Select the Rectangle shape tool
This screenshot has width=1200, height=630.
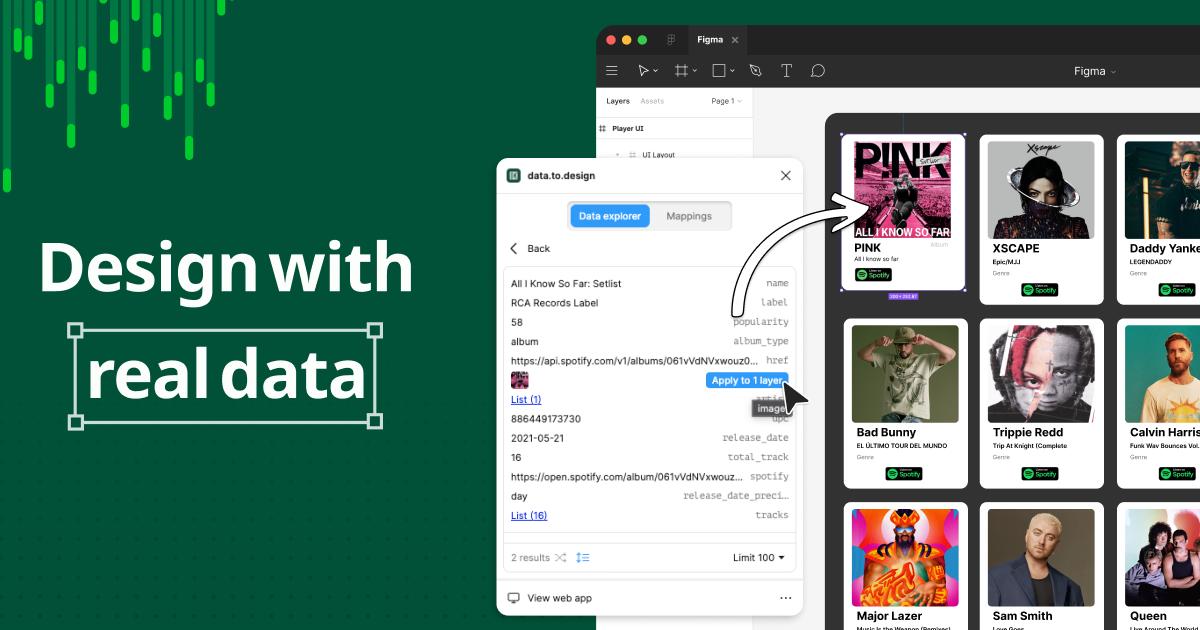point(718,71)
